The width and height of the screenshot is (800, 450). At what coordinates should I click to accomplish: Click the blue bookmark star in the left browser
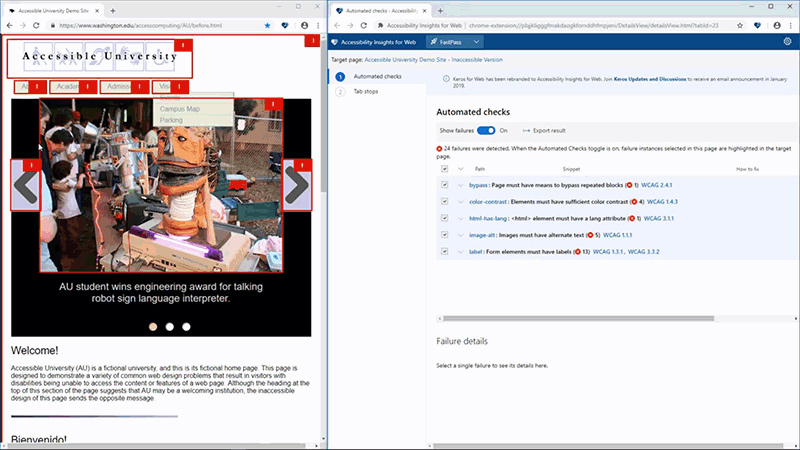click(267, 24)
